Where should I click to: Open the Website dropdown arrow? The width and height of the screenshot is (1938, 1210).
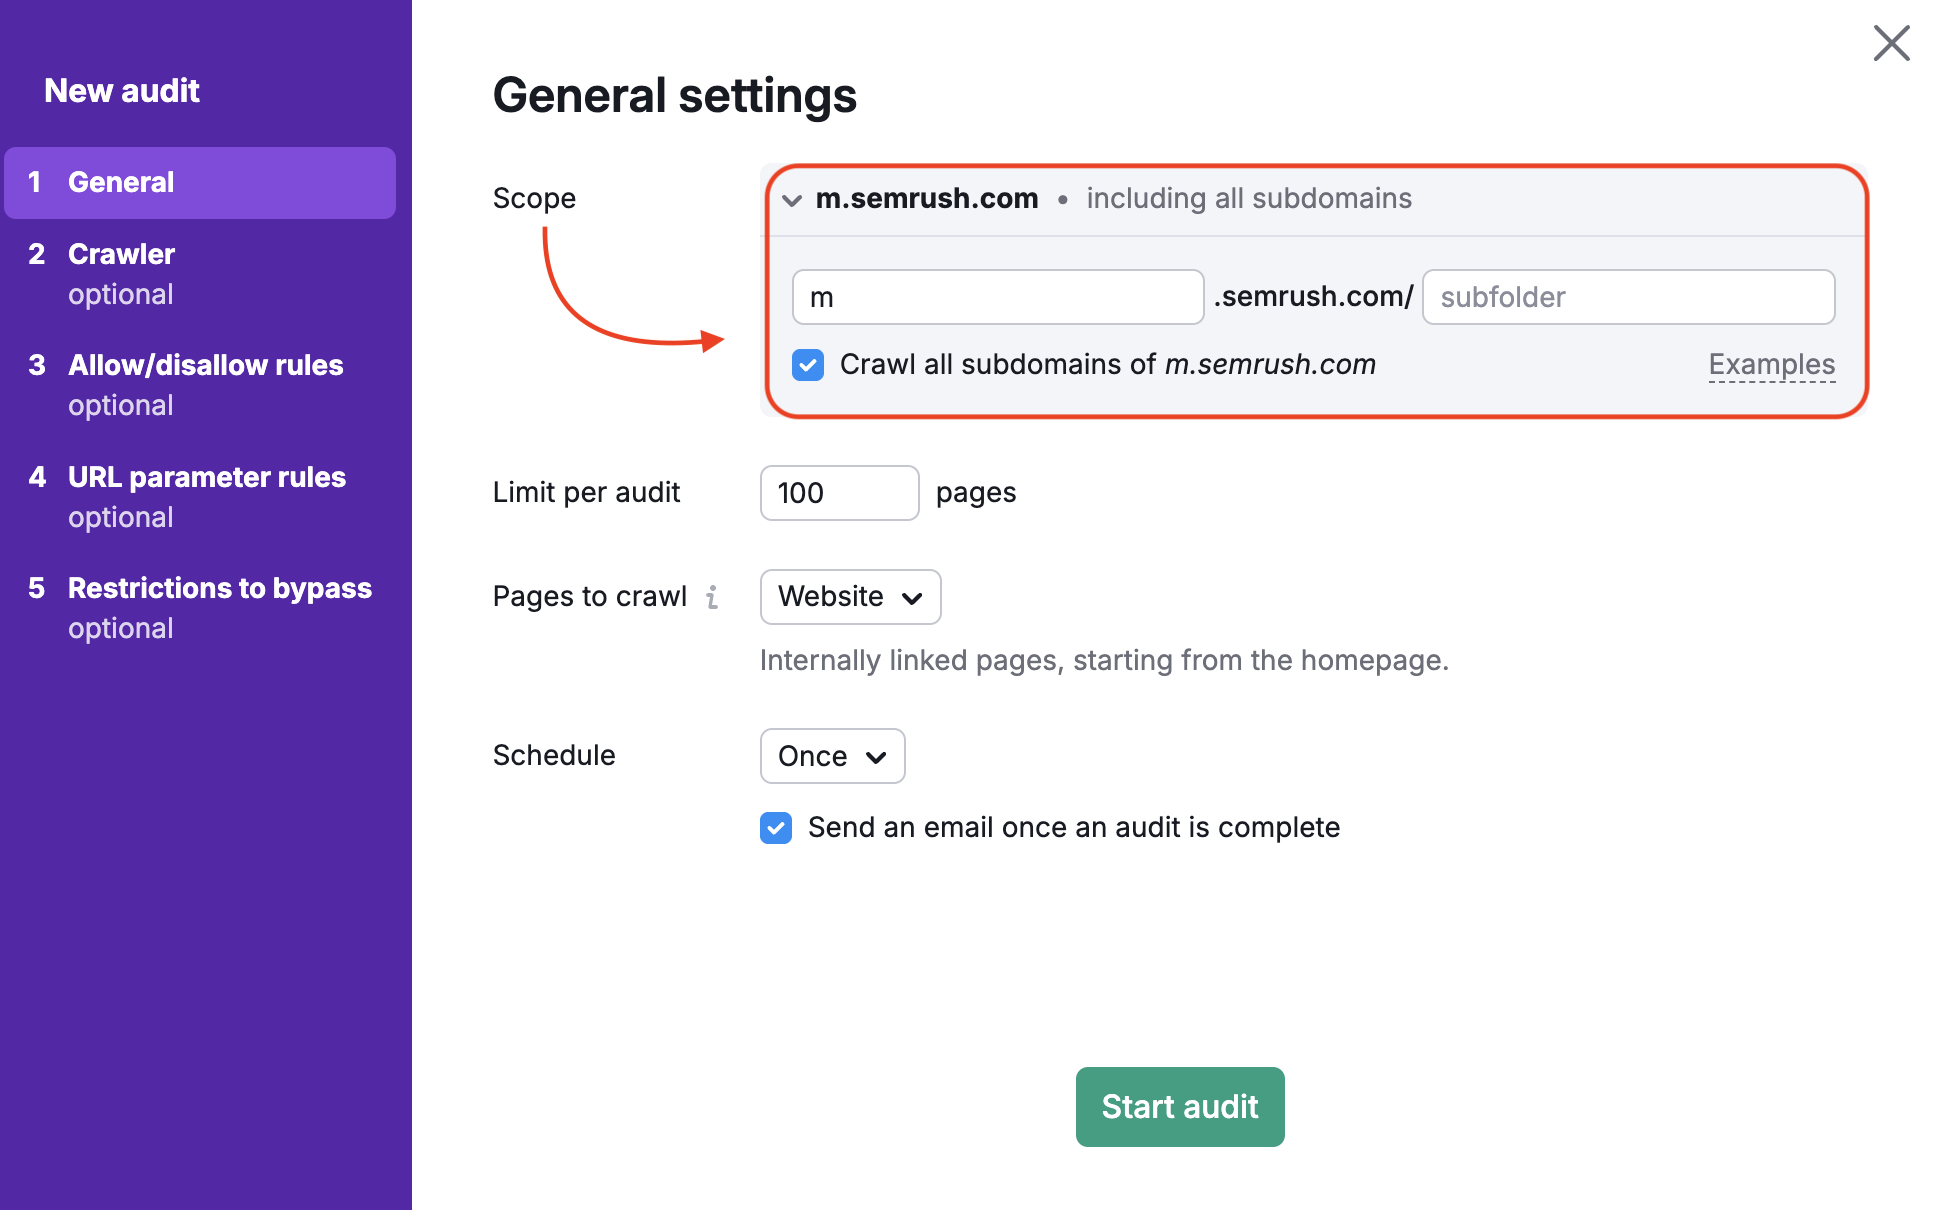click(x=912, y=597)
